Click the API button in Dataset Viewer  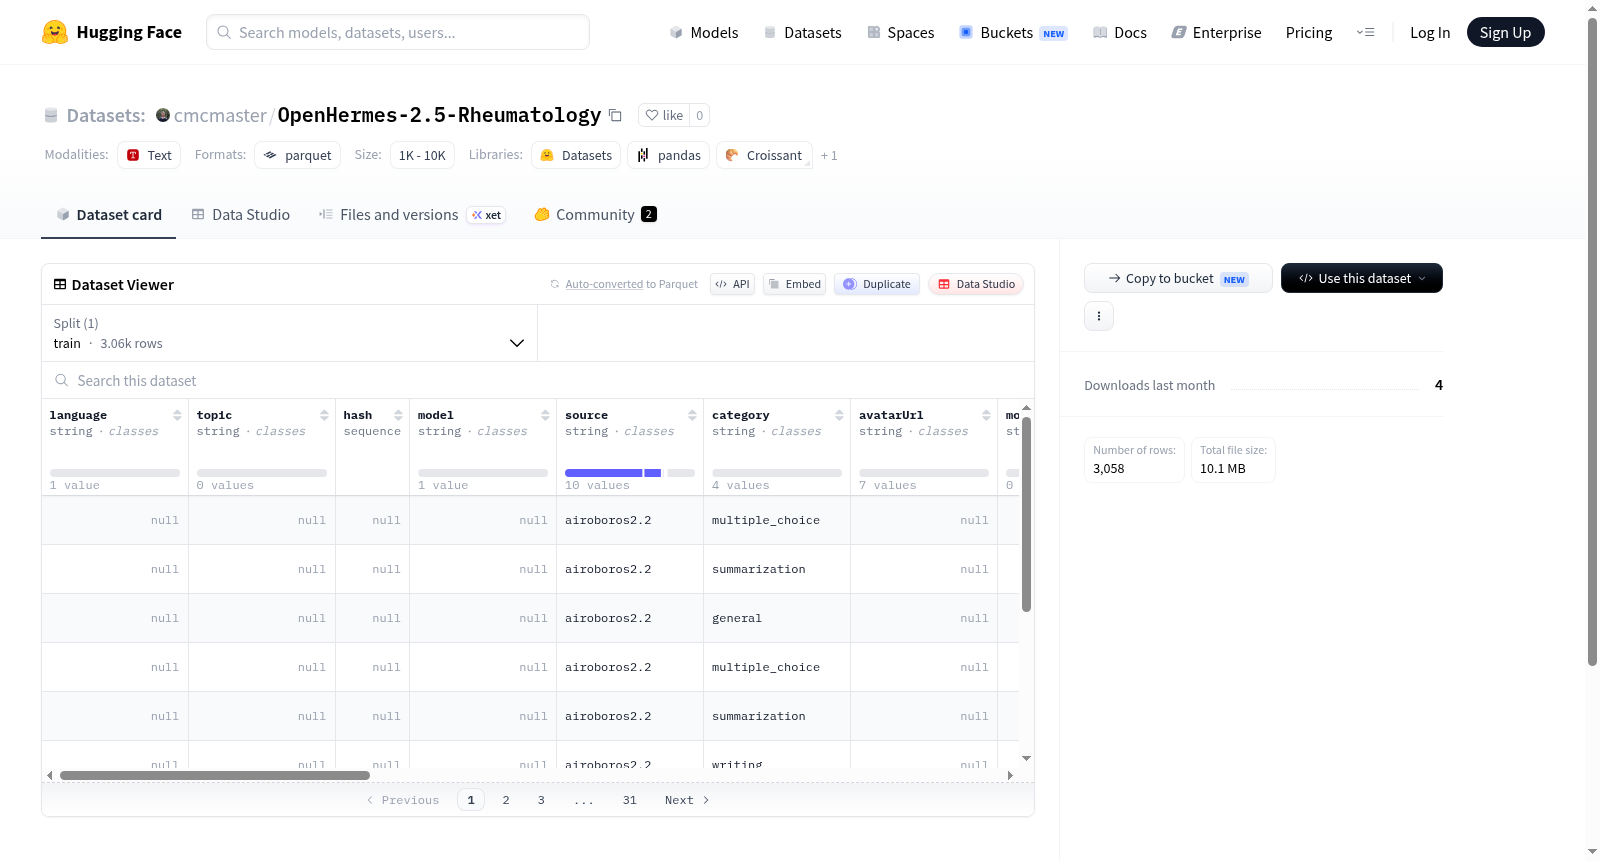click(x=732, y=284)
